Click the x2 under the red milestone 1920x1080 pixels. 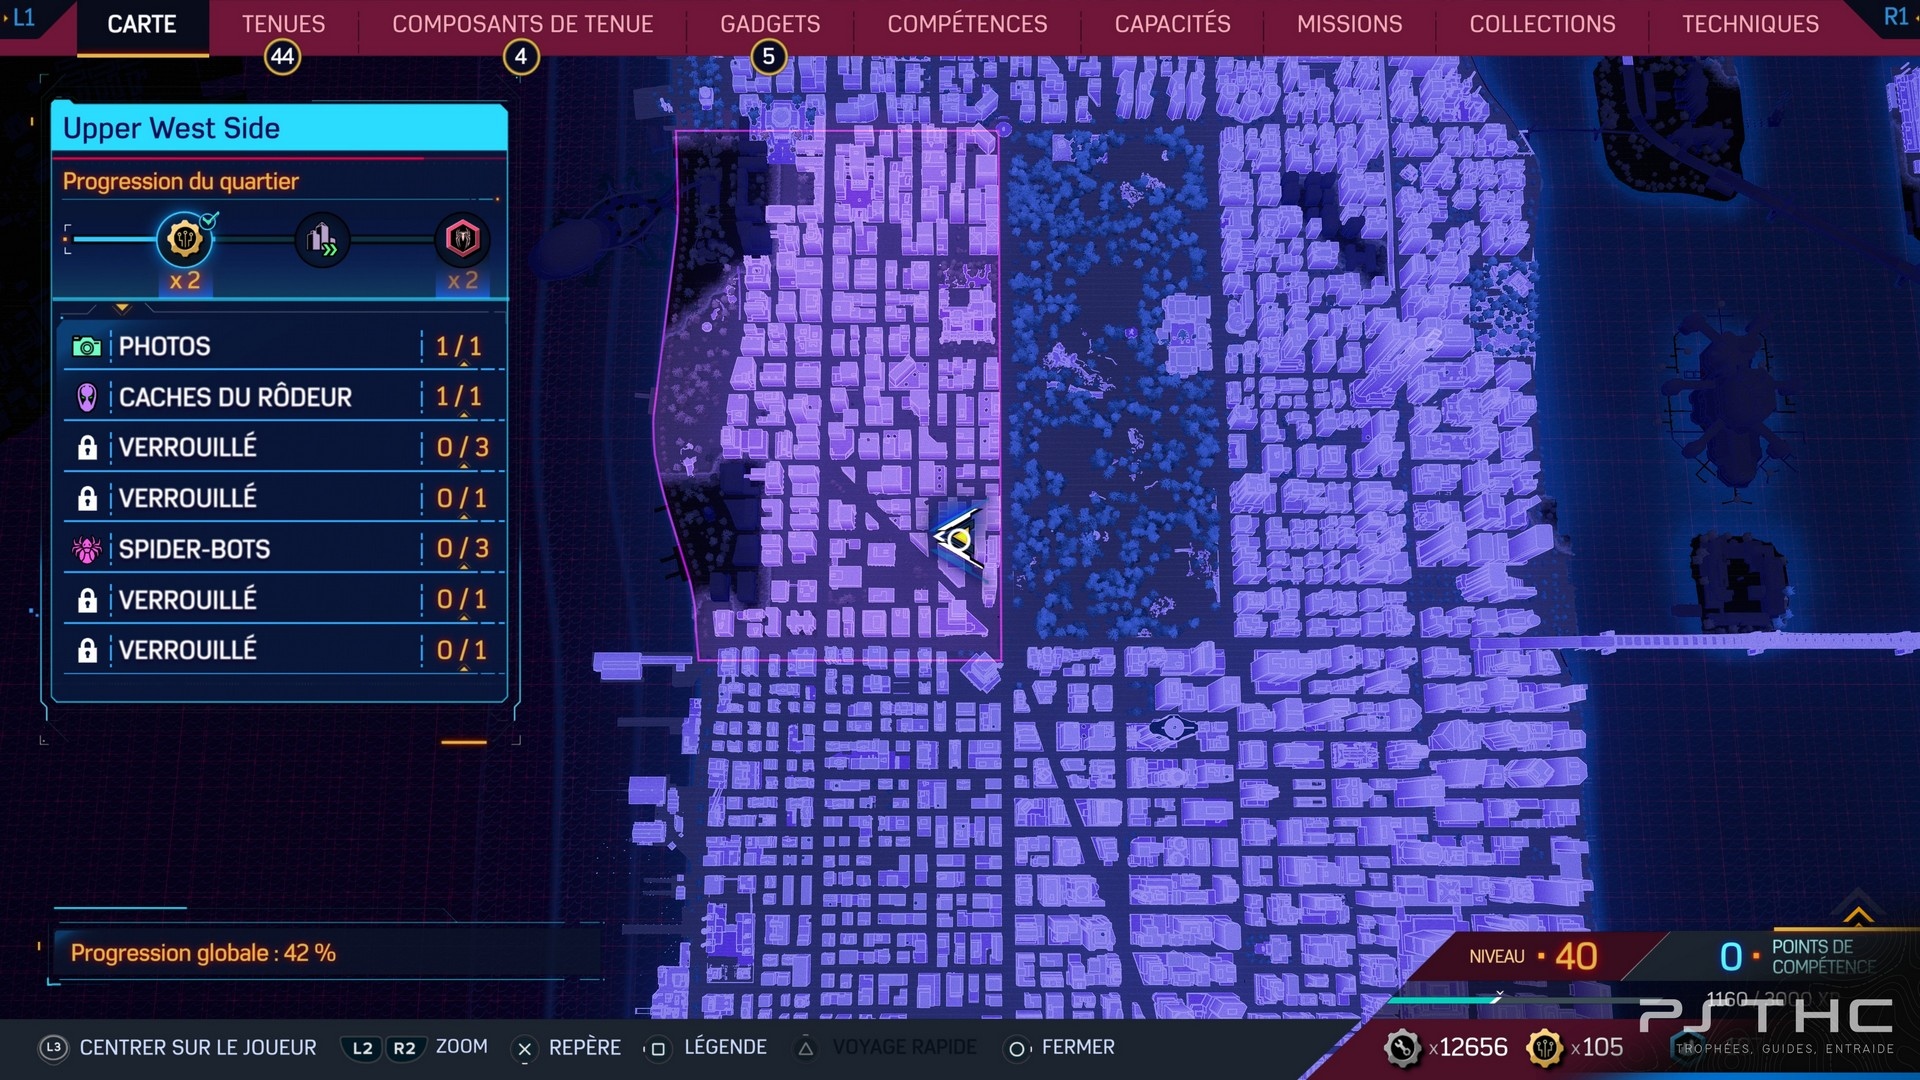[462, 281]
